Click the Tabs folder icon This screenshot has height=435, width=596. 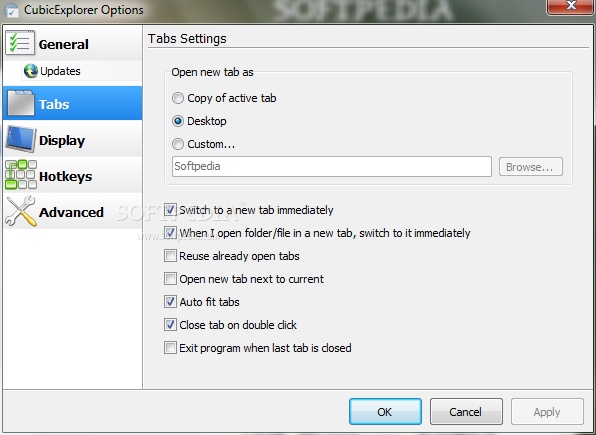click(x=21, y=103)
